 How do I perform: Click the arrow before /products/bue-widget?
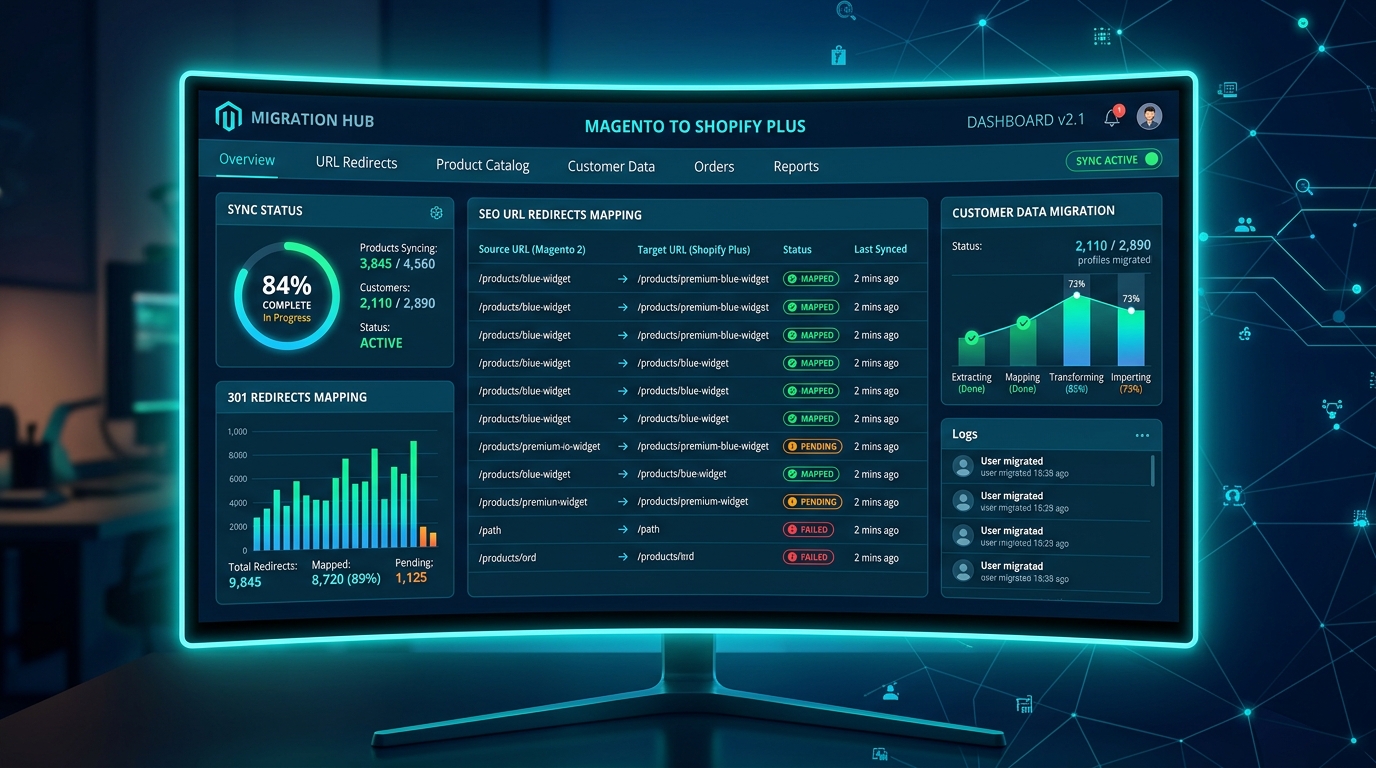point(623,474)
